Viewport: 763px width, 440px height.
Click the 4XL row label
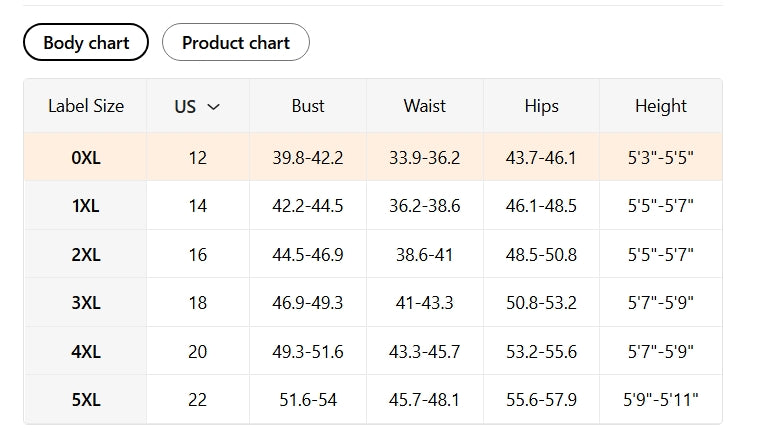(x=86, y=352)
